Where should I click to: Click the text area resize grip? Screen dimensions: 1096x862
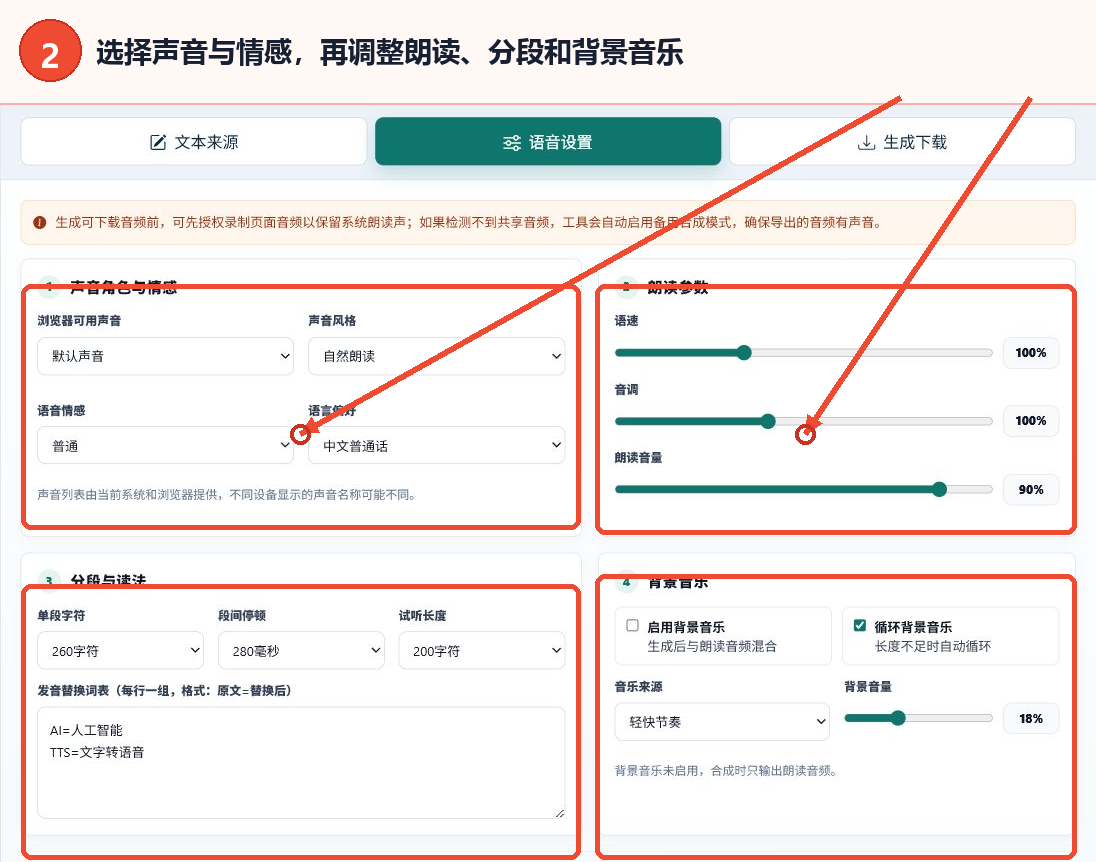[559, 812]
